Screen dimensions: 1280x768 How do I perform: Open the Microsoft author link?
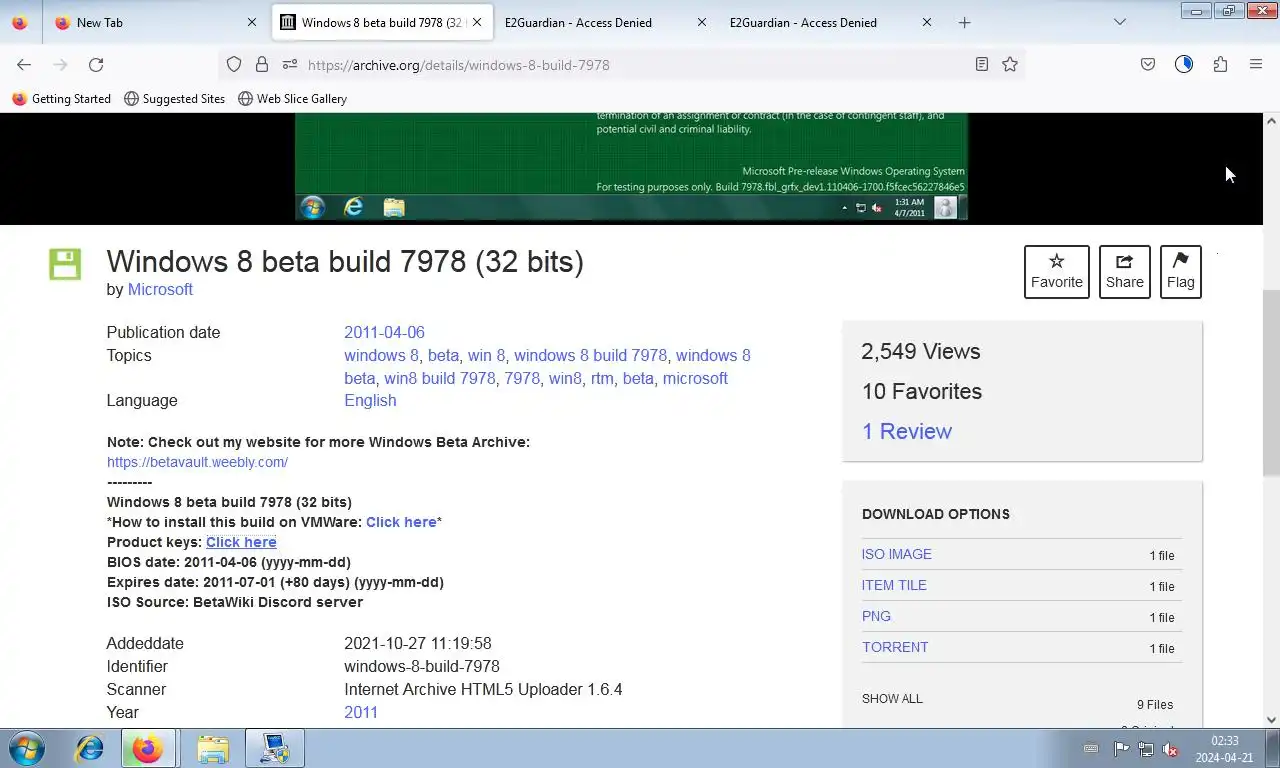pos(160,289)
